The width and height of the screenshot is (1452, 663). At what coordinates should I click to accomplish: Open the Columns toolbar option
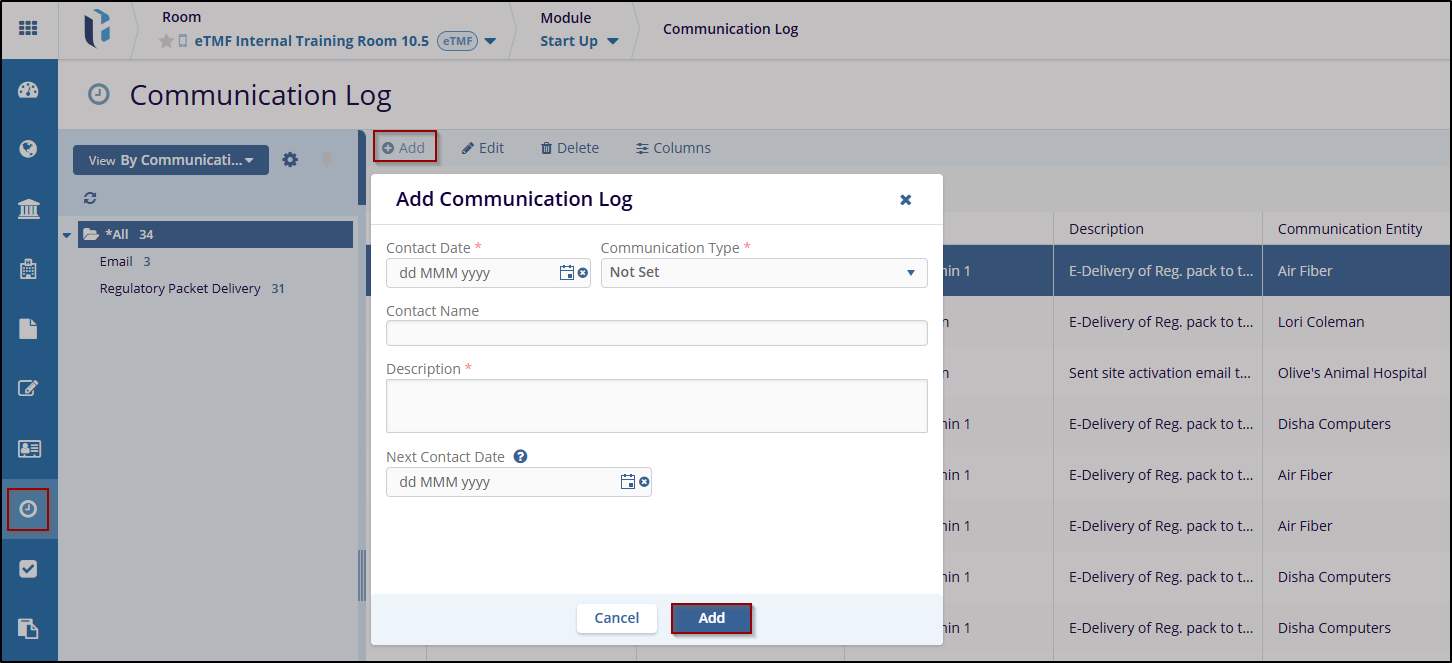tap(673, 148)
